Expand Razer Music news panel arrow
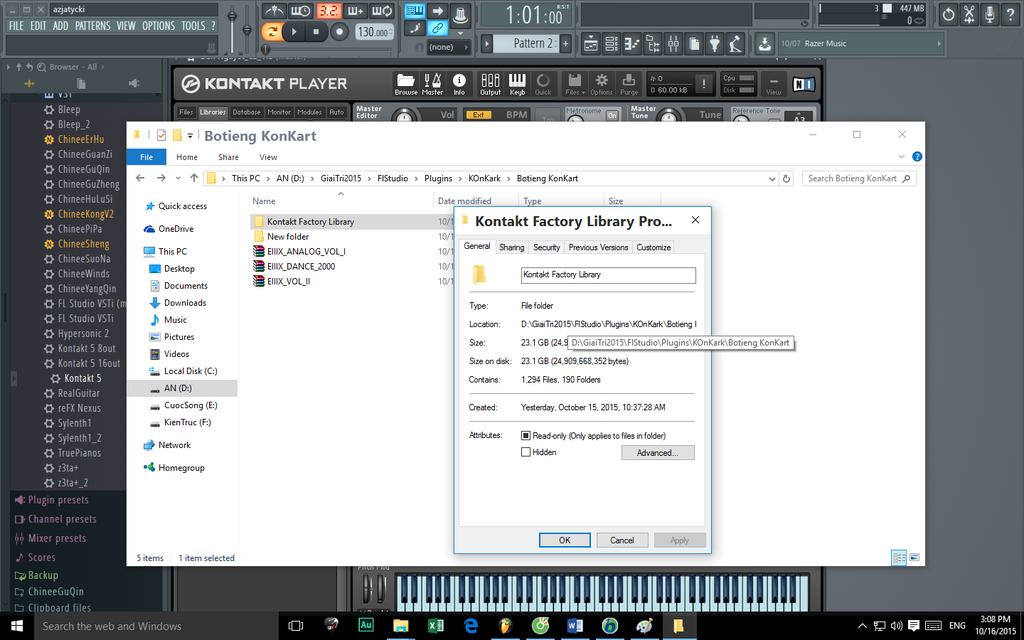 pos(939,44)
